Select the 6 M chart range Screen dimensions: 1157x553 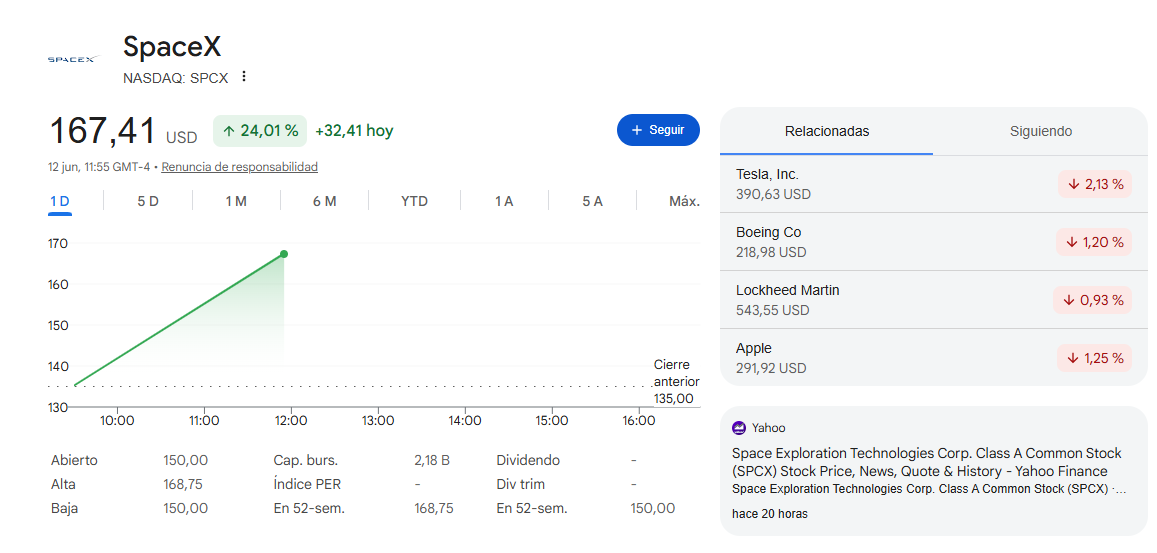[324, 201]
